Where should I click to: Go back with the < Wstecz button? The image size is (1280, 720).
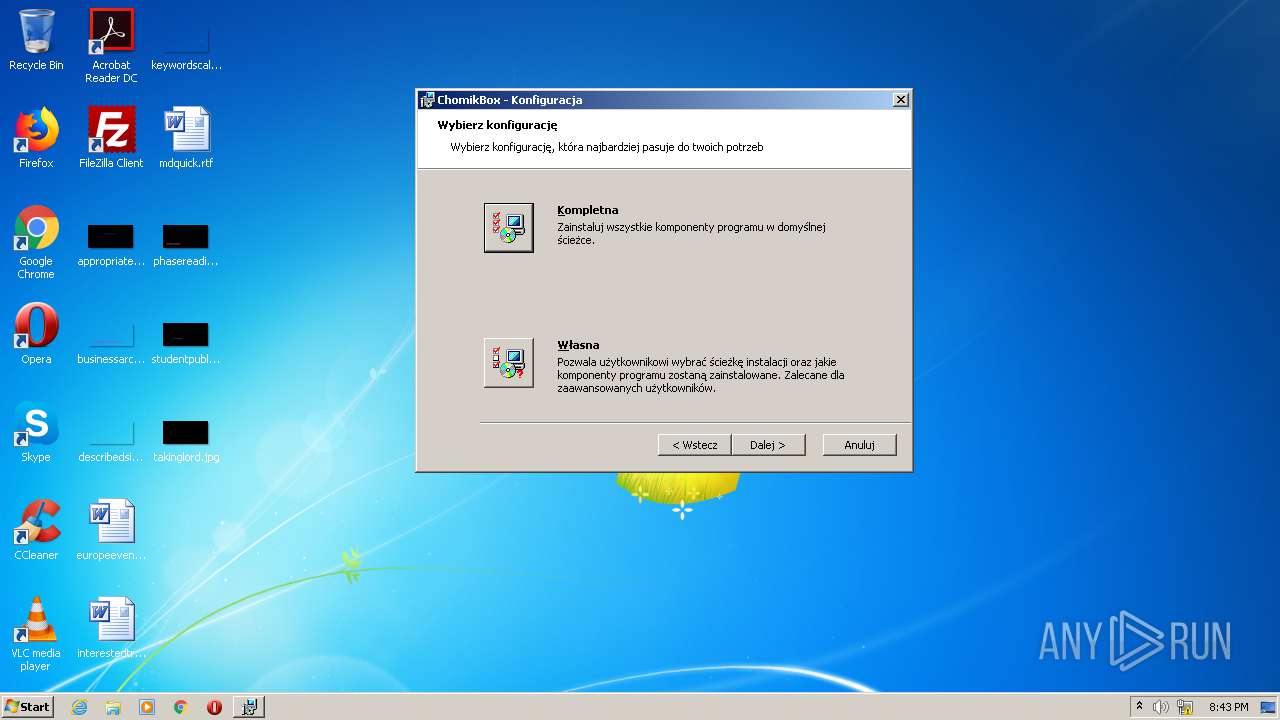click(x=695, y=445)
